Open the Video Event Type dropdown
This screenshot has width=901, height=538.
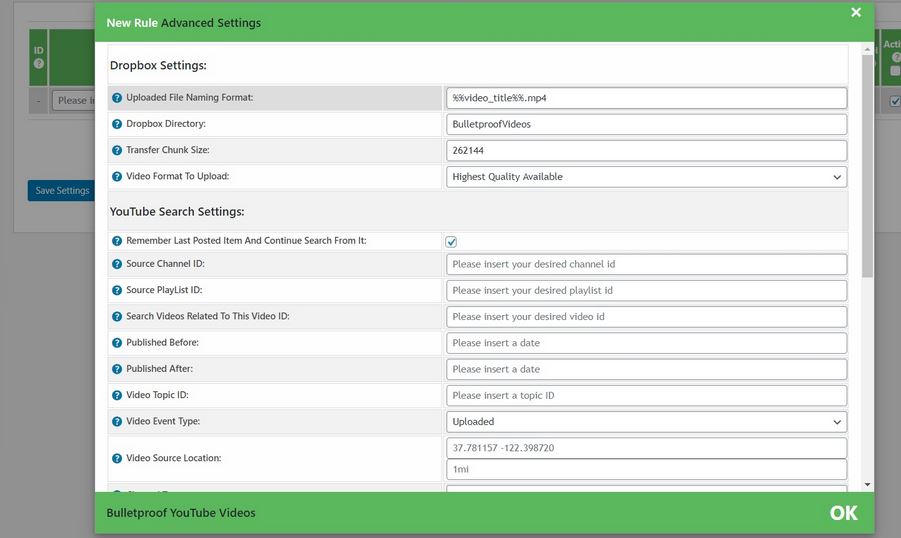(646, 422)
